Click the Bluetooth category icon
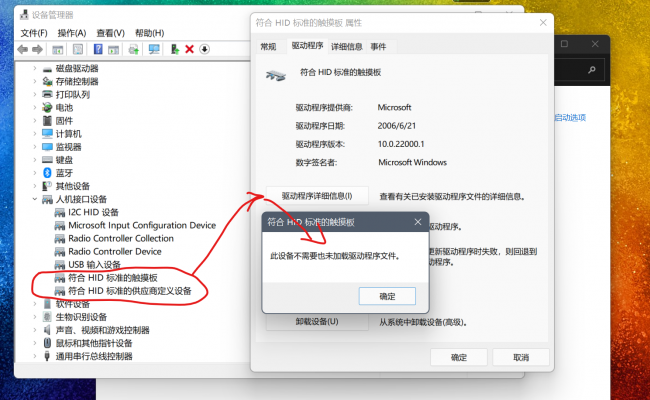650x400 pixels. click(47, 173)
